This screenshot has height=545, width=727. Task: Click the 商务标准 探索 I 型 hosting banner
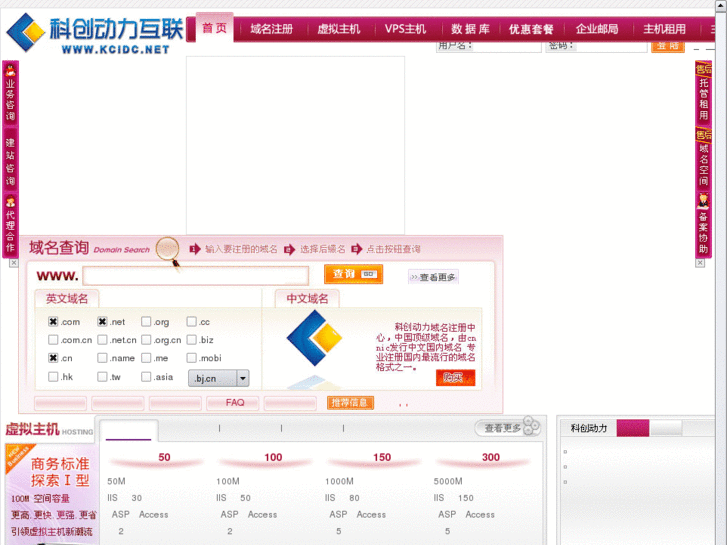tap(52, 494)
